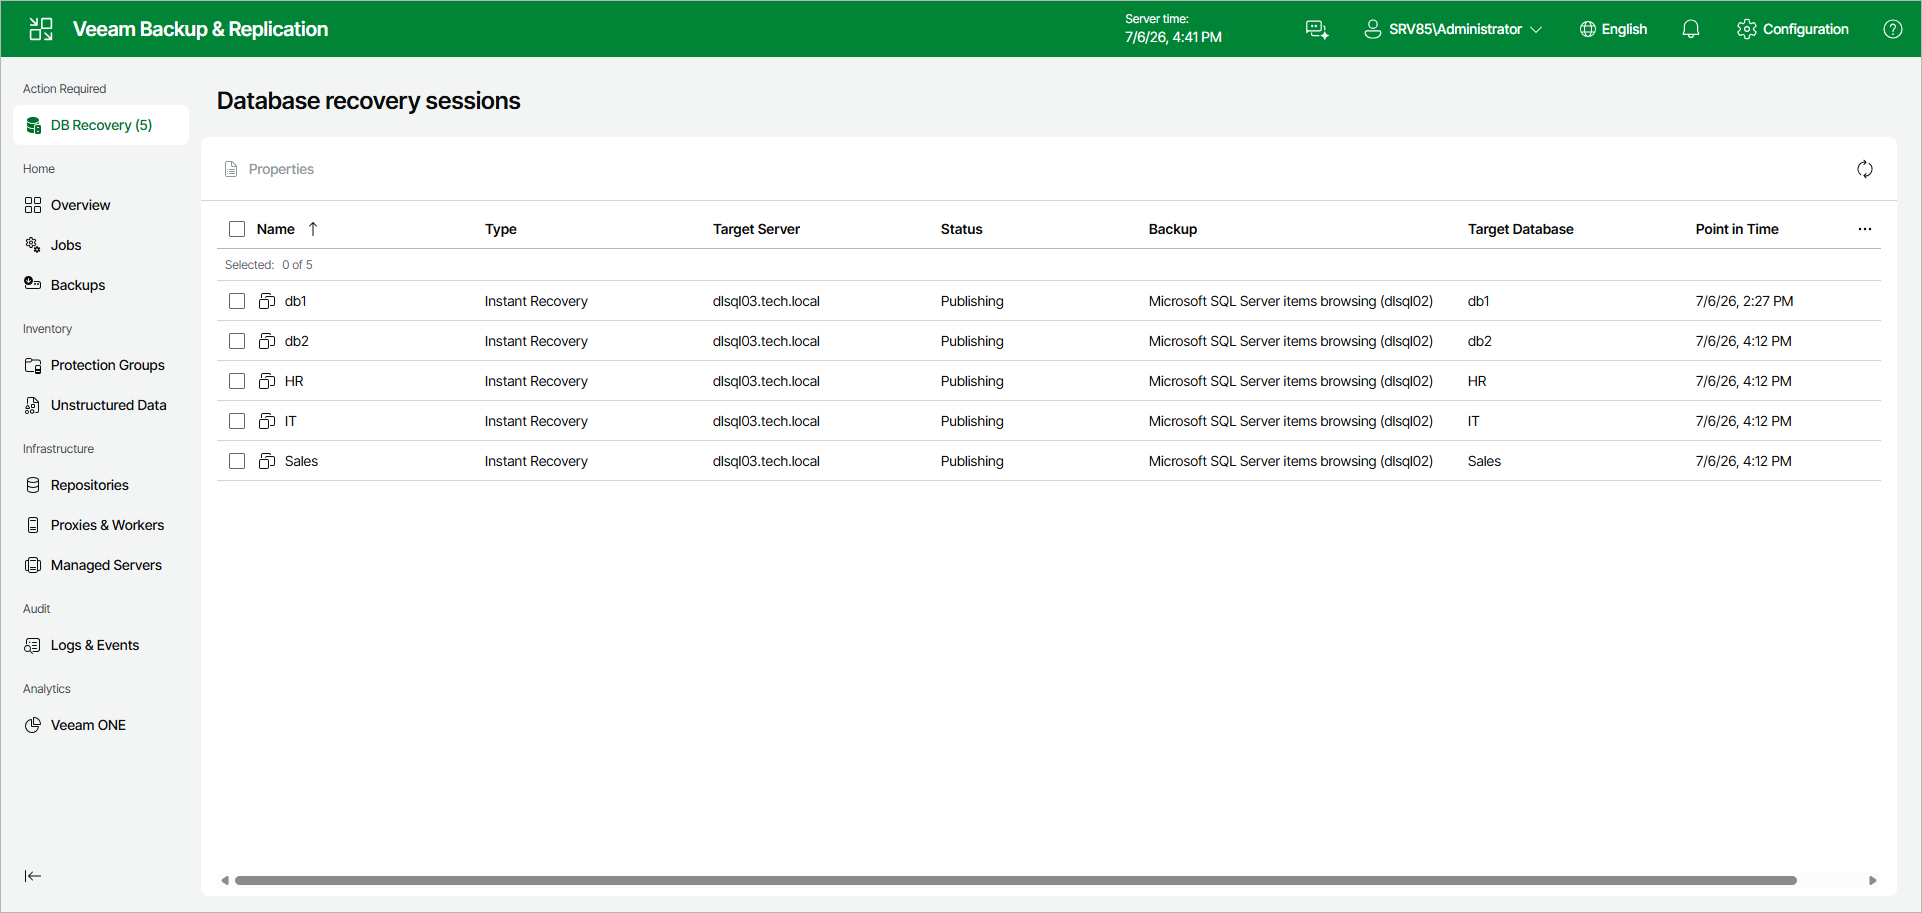1922x913 pixels.
Task: Tick the checkbox for db2 session
Action: [237, 341]
